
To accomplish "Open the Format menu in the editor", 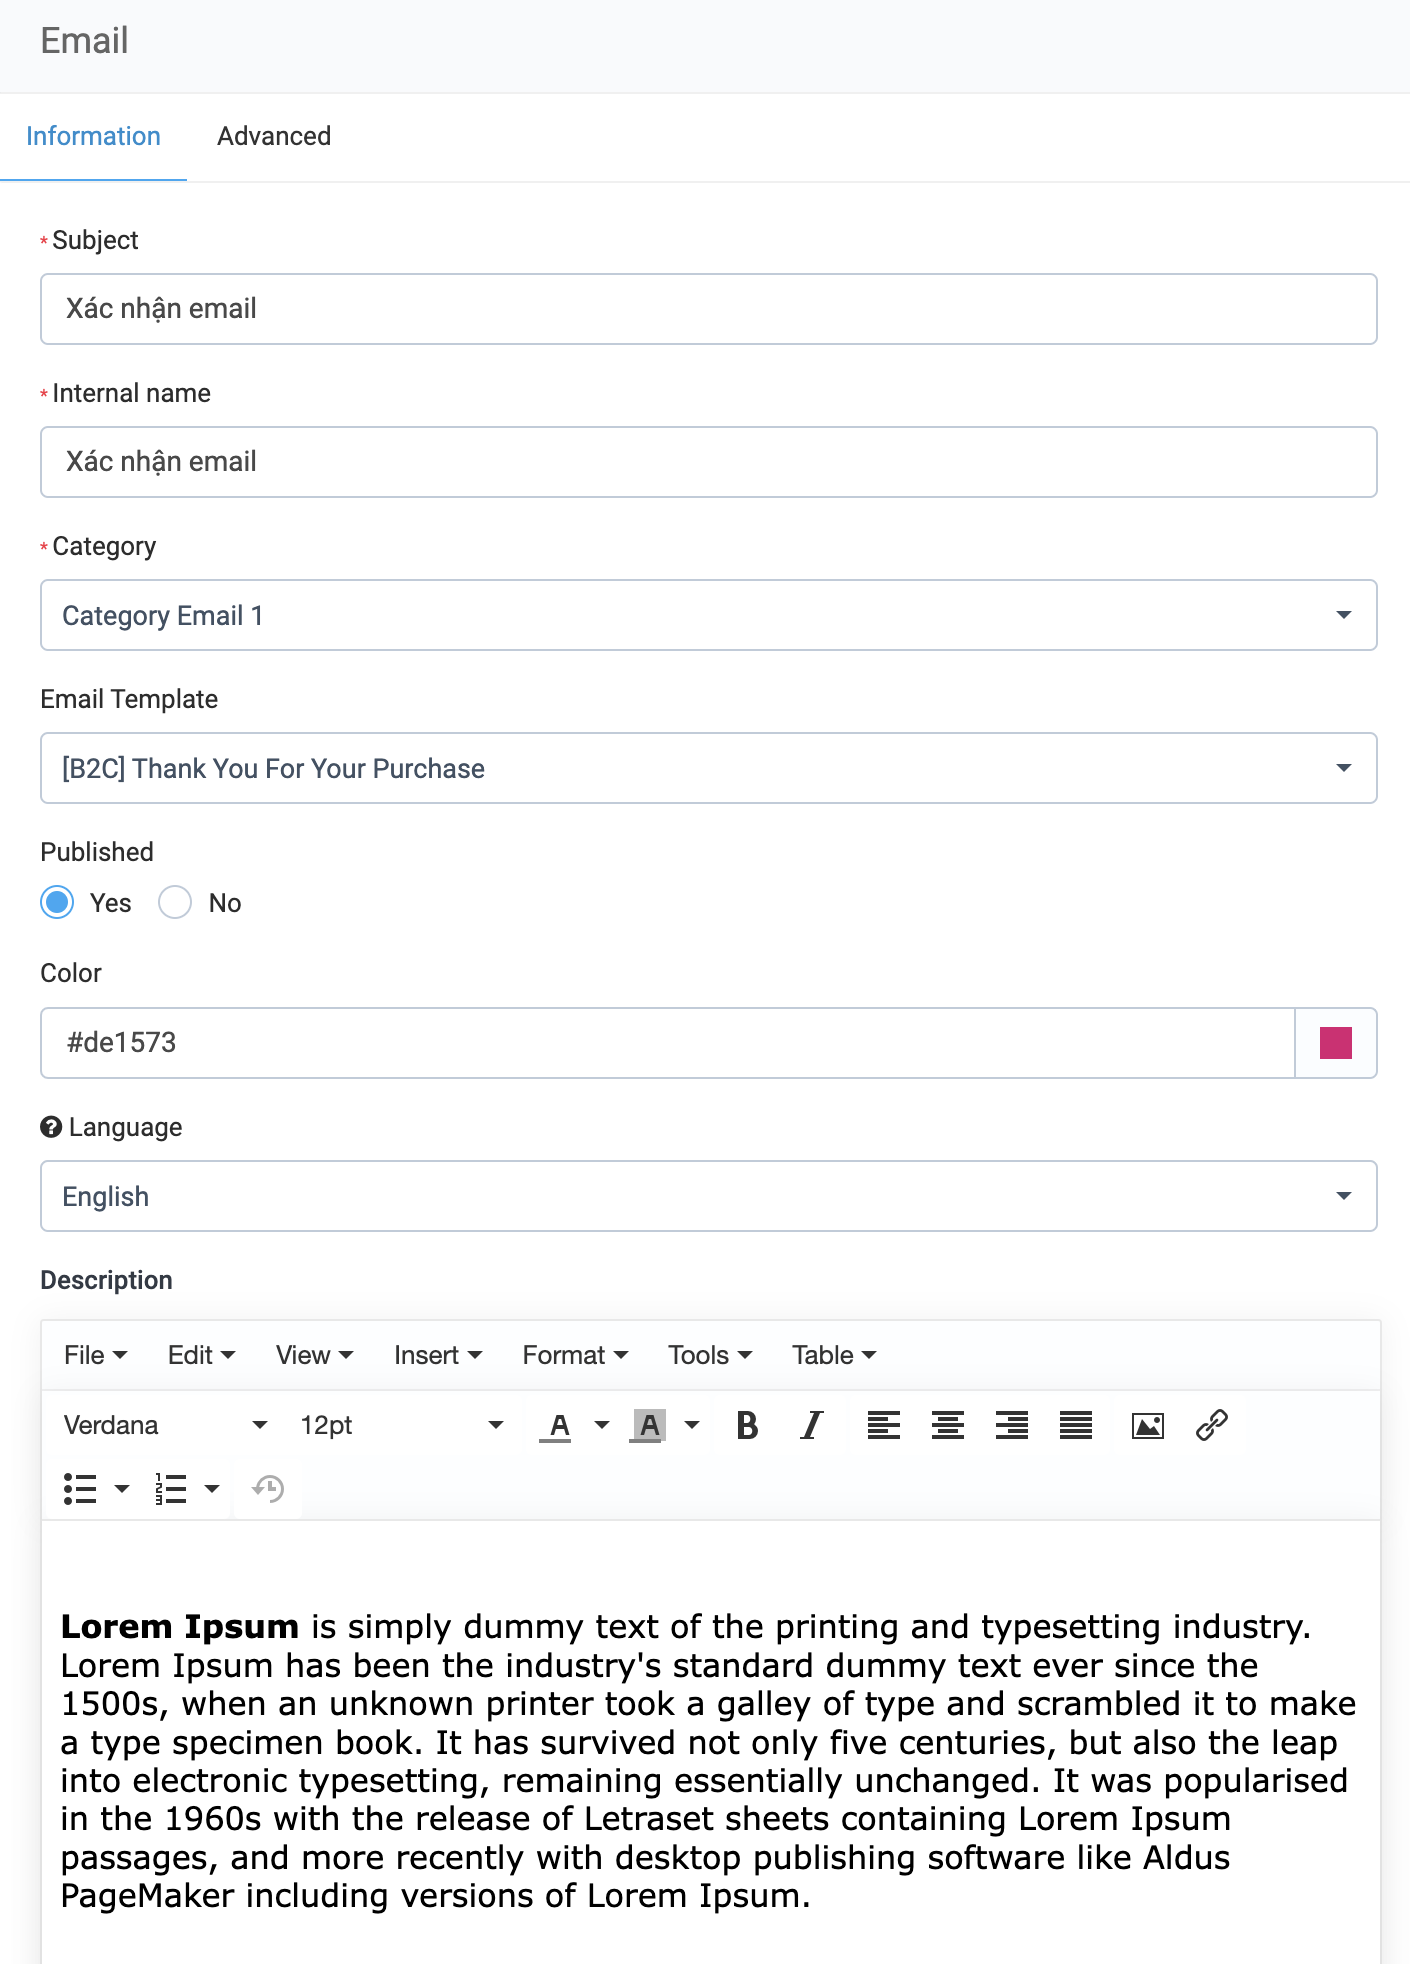I will tap(575, 1355).
